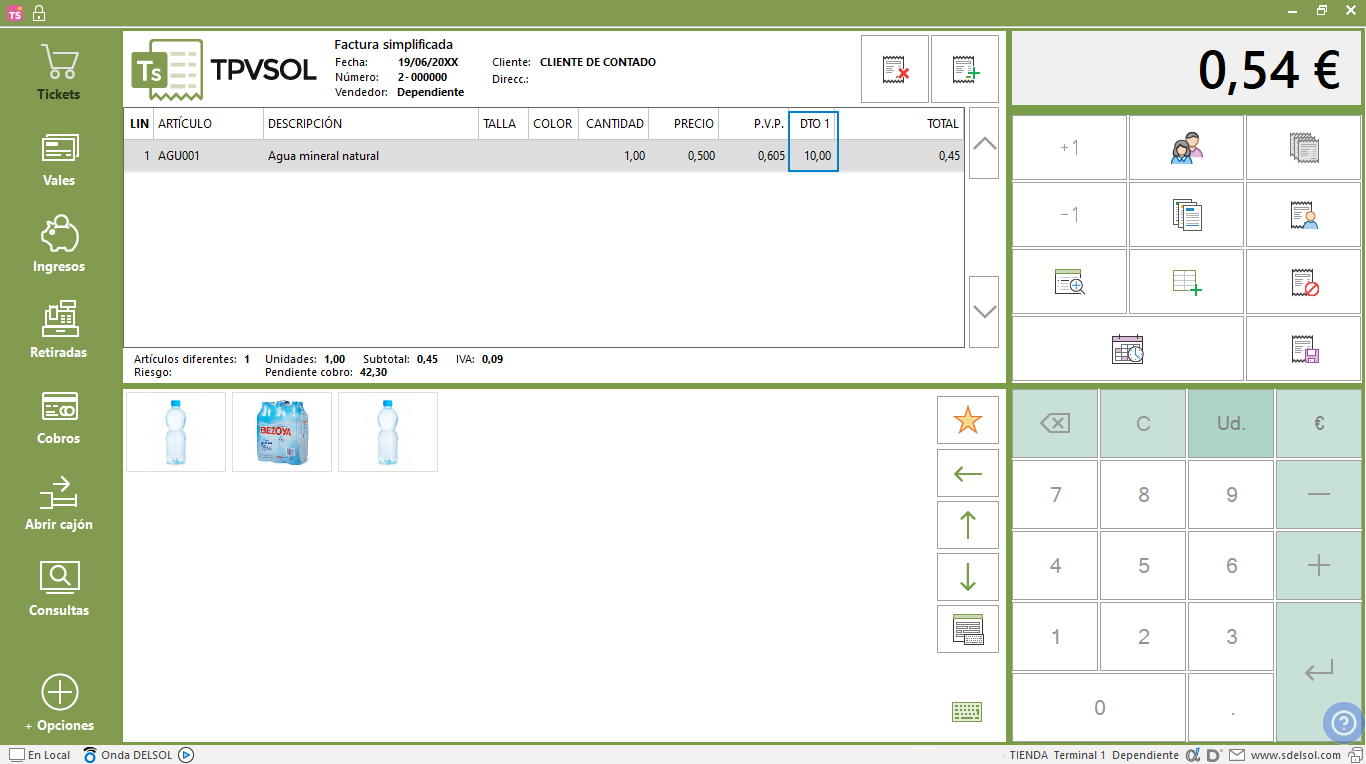
Task: Open the Cobros payment section
Action: pyautogui.click(x=59, y=417)
